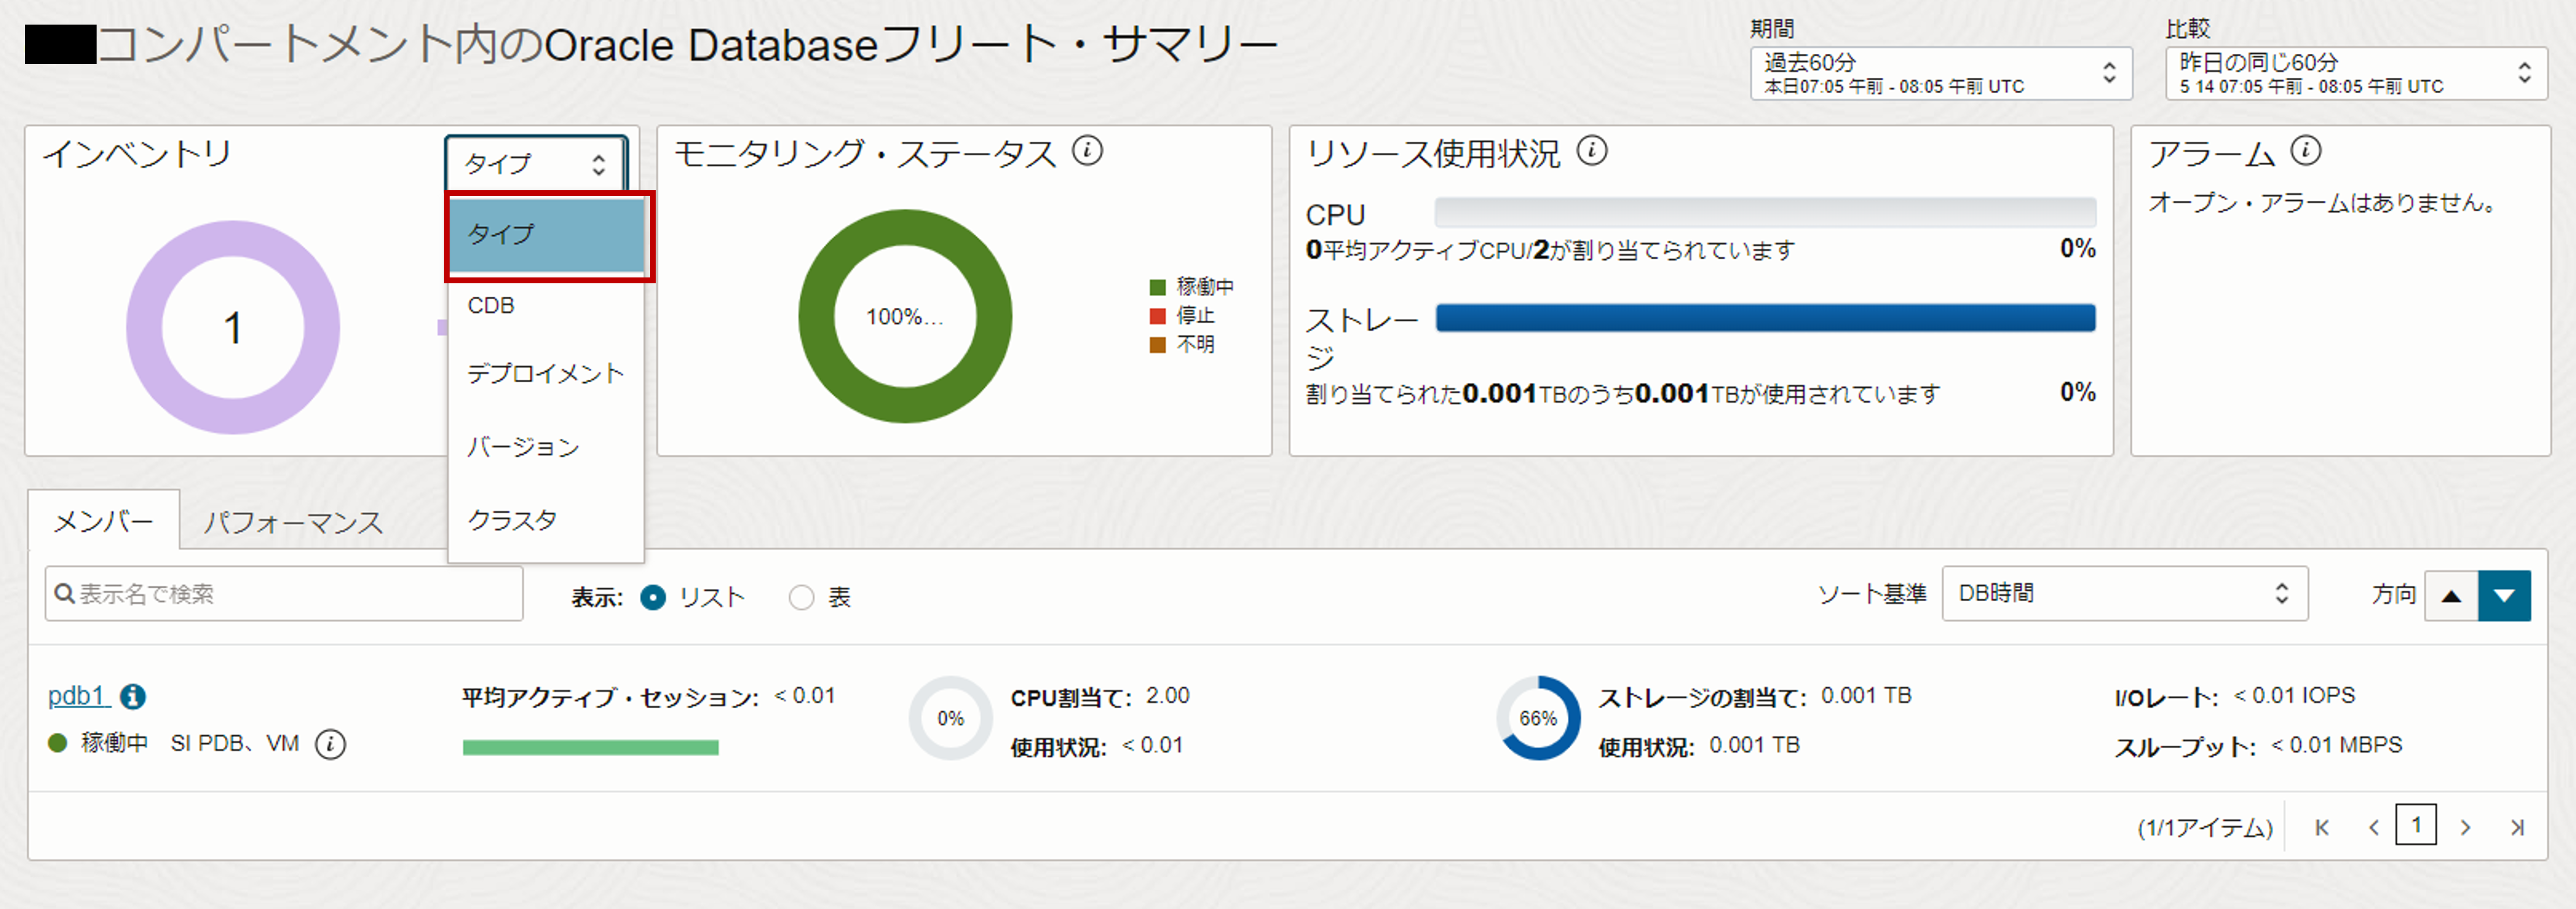Open the 期間 time range dropdown
Viewport: 2576px width, 909px height.
(1941, 73)
